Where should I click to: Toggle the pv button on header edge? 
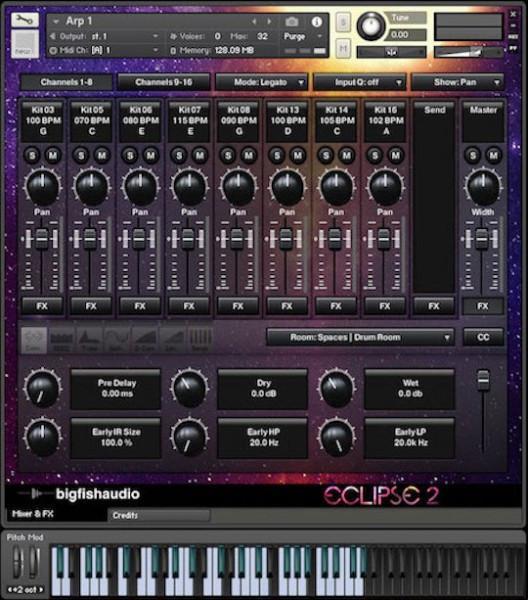(x=513, y=48)
